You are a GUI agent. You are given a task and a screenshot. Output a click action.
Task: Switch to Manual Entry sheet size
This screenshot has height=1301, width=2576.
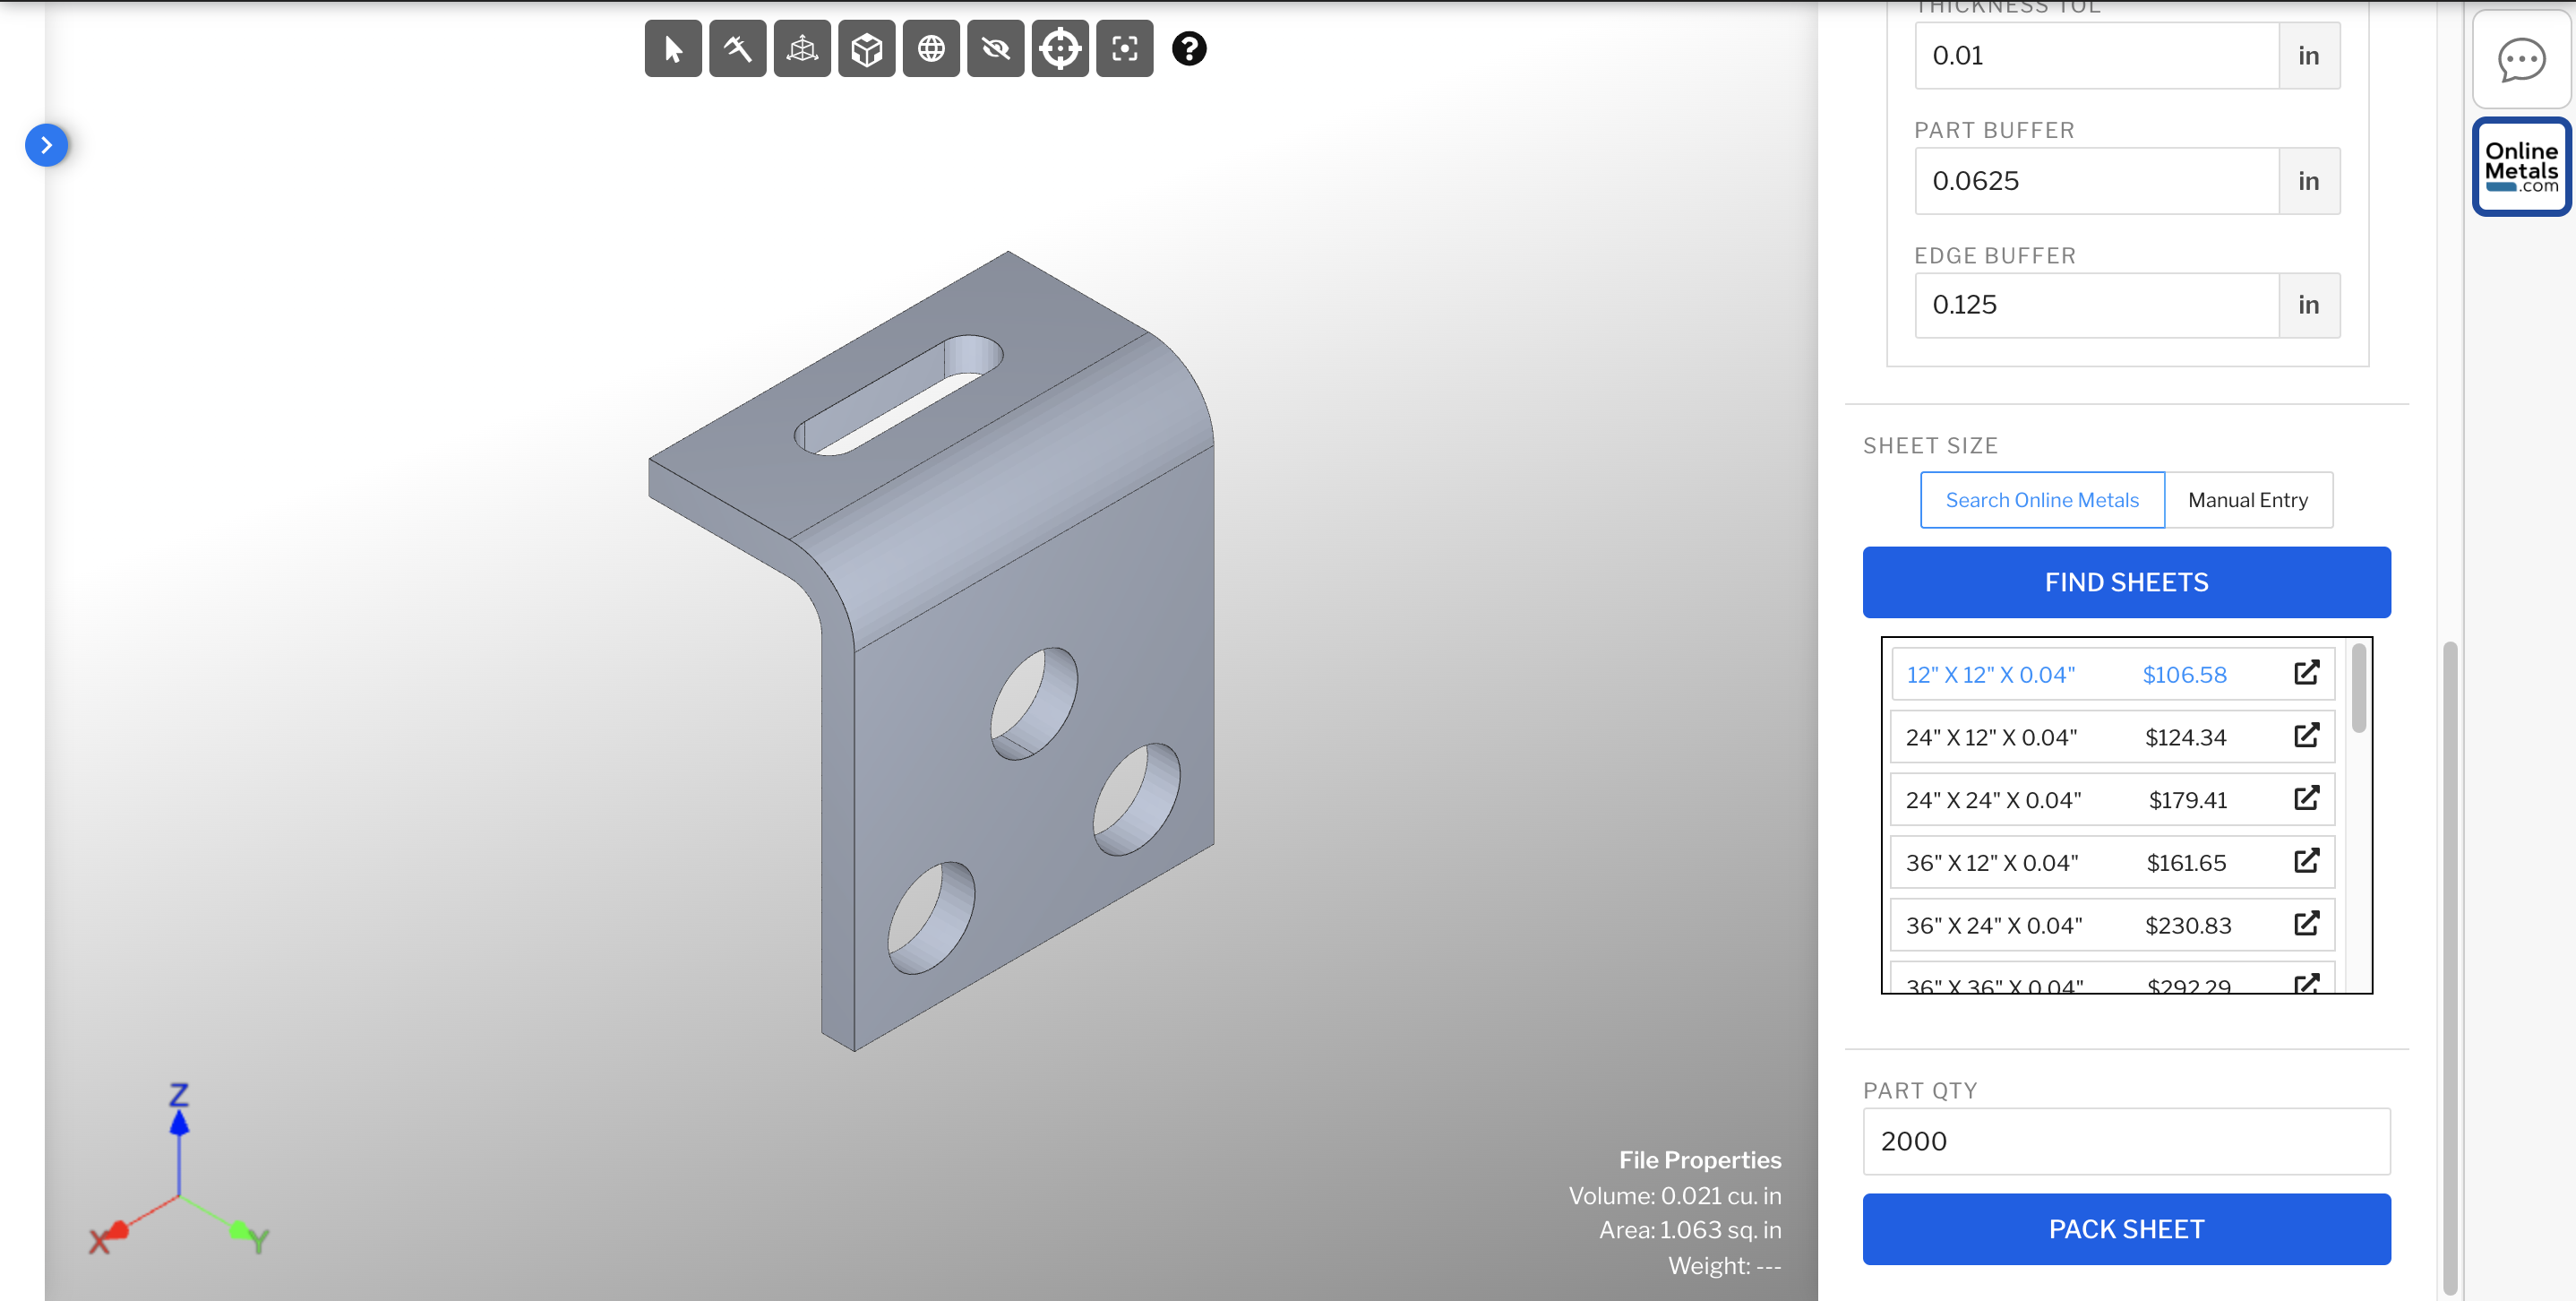coord(2249,500)
